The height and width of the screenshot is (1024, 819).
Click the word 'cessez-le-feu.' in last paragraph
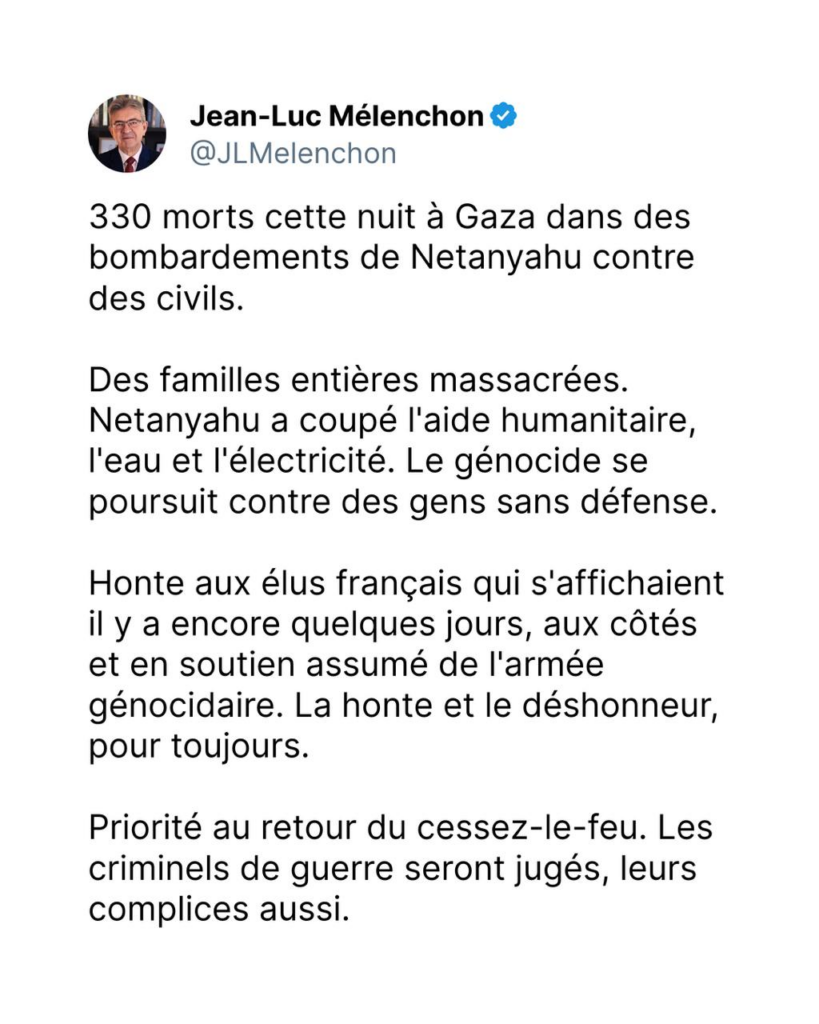(532, 828)
